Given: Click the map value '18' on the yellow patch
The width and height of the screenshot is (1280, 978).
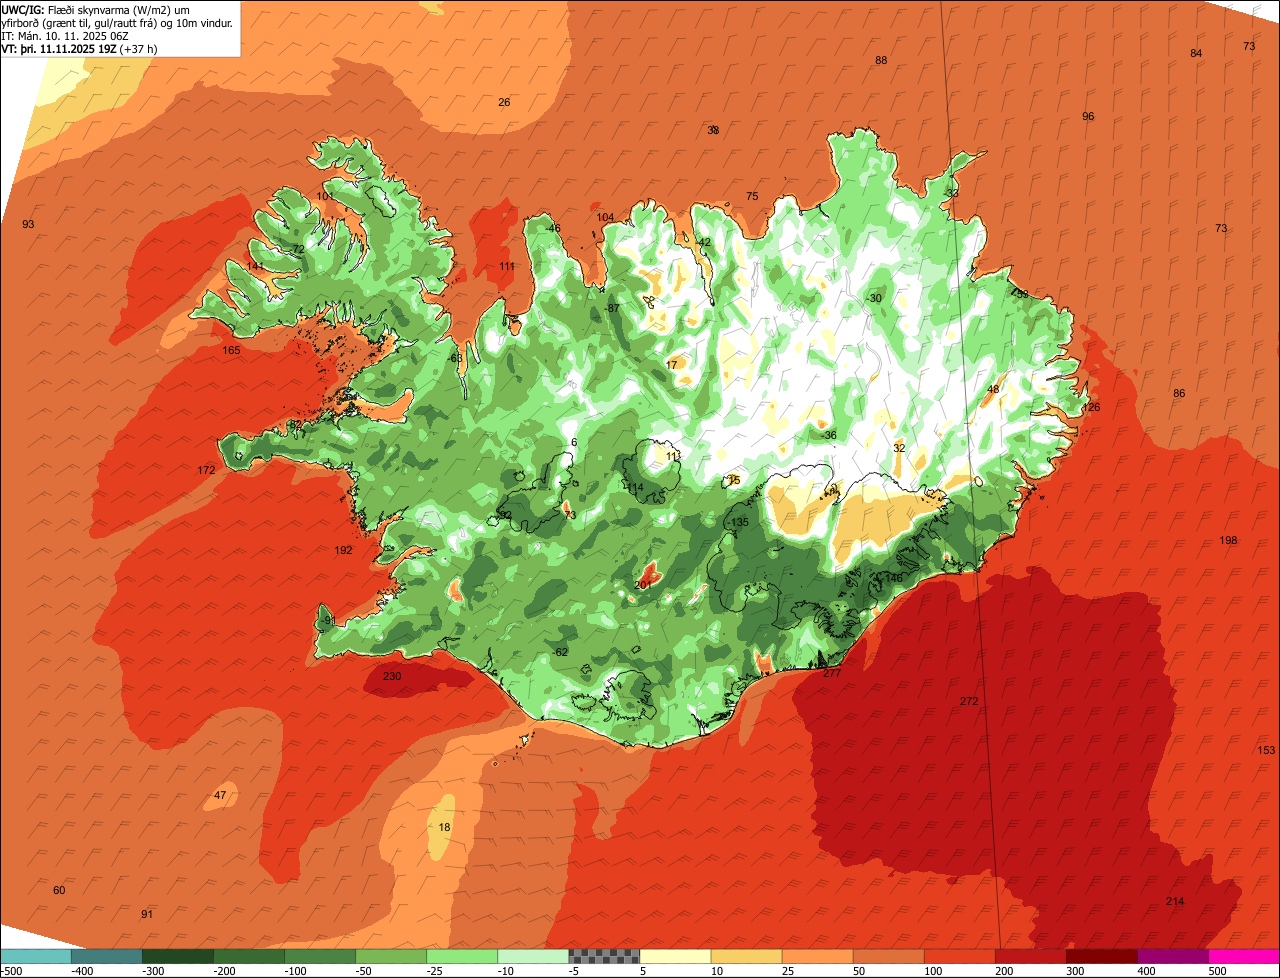Looking at the screenshot, I should coord(445,827).
